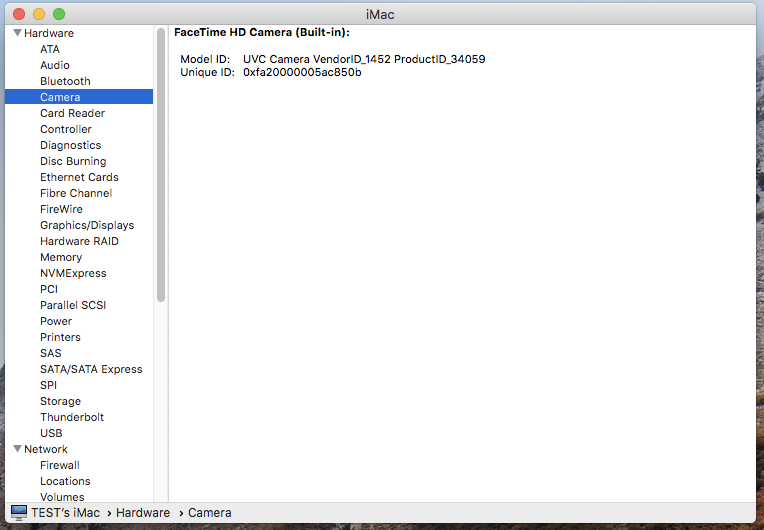Click the Hardware category label
This screenshot has width=764, height=530.
pyautogui.click(x=49, y=33)
